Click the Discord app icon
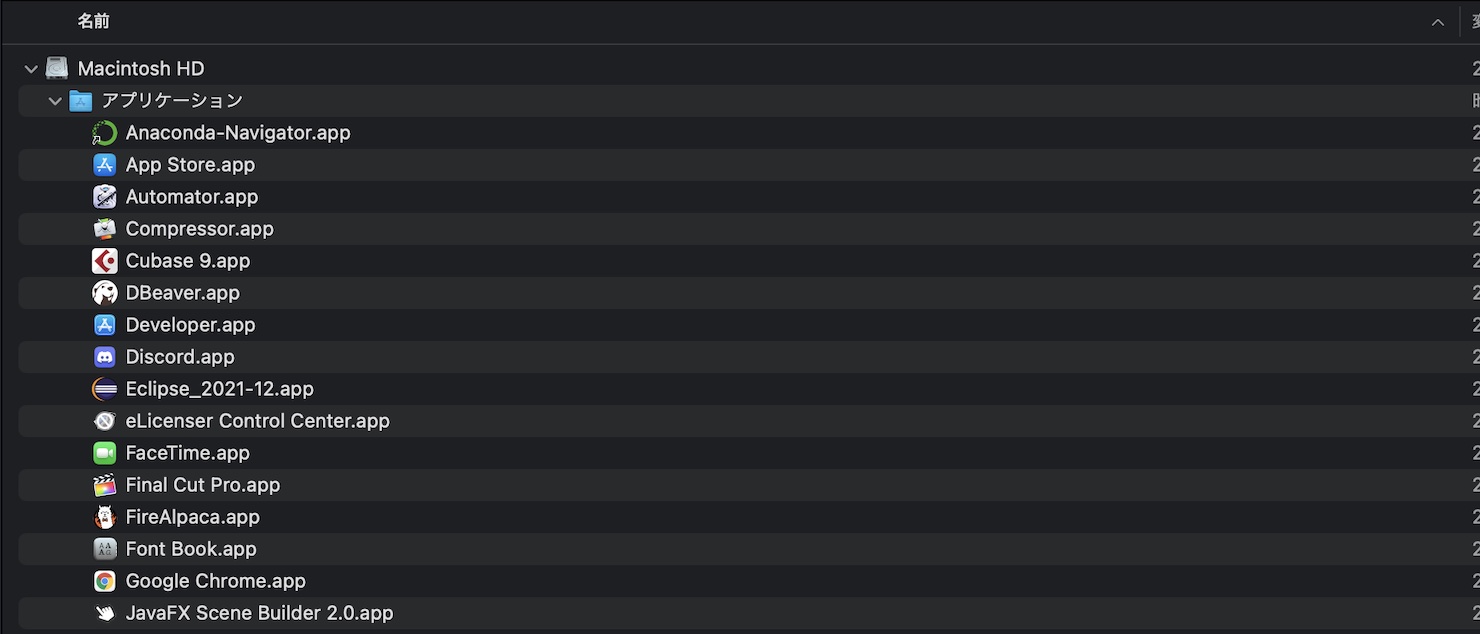Screen dimensions: 1480x634 105,357
